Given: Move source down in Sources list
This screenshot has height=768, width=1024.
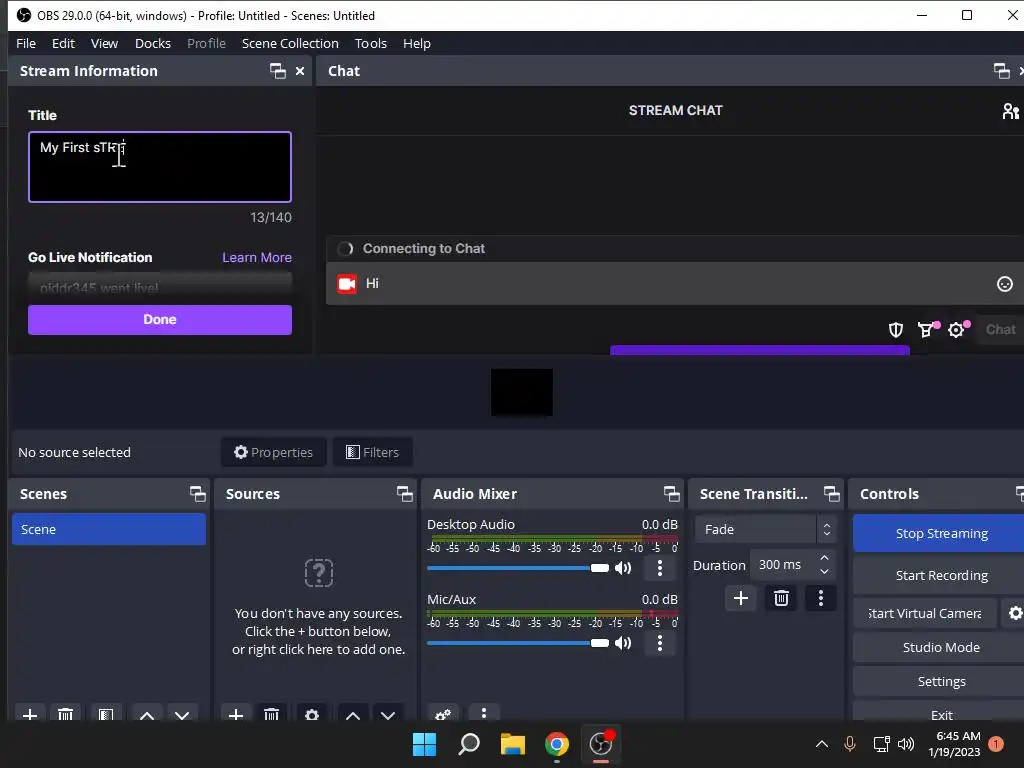Looking at the screenshot, I should point(388,714).
